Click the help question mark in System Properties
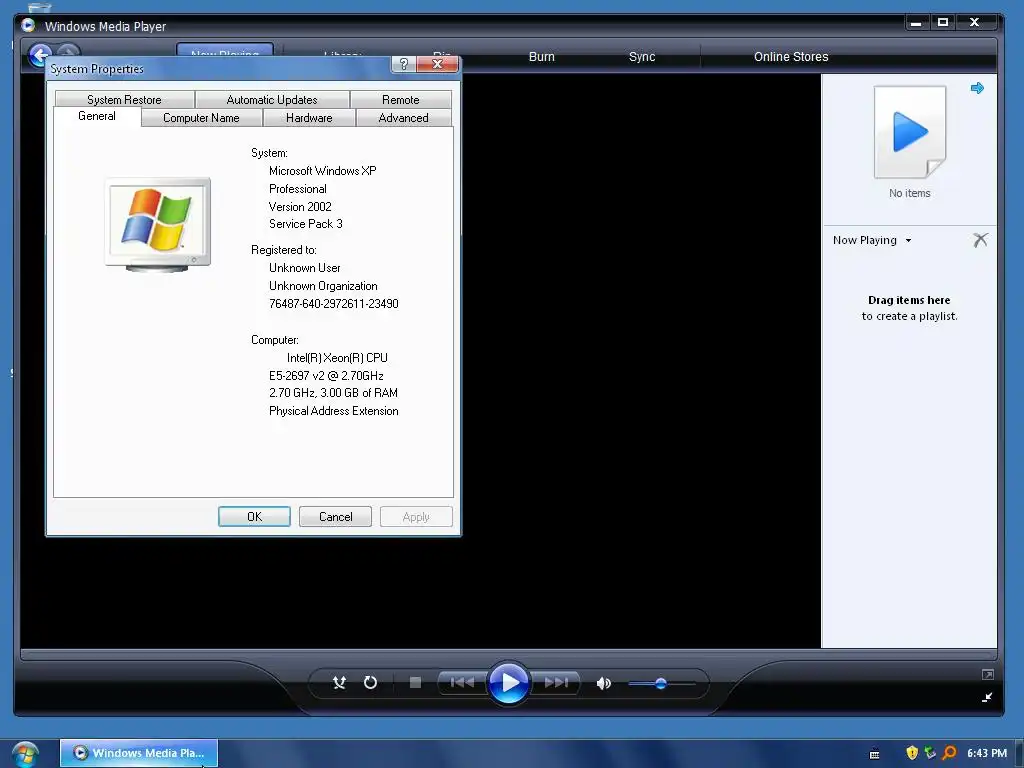 (x=403, y=64)
